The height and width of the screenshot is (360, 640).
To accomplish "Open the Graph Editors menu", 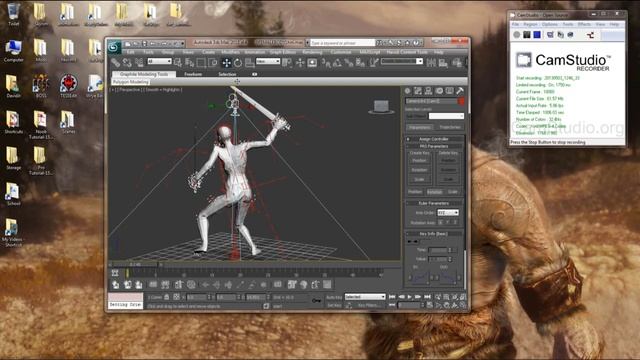I will pyautogui.click(x=283, y=52).
